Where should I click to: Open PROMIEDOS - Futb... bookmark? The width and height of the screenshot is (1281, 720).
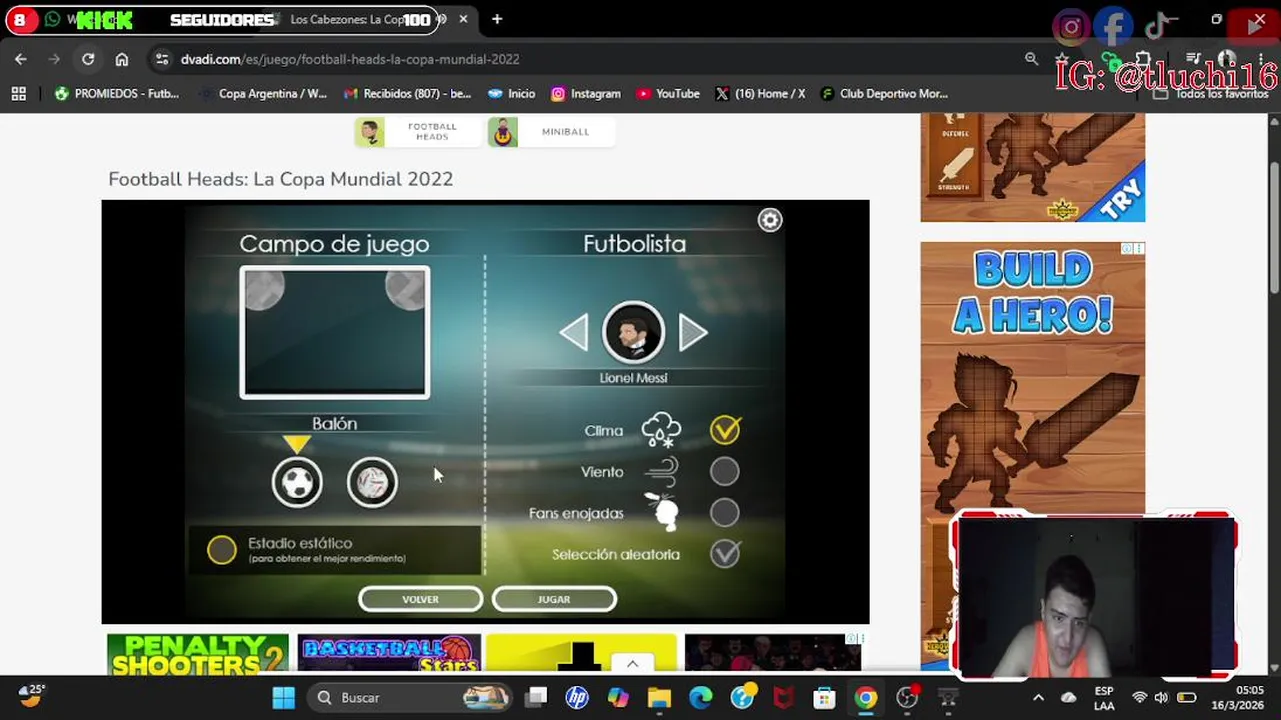coord(117,93)
